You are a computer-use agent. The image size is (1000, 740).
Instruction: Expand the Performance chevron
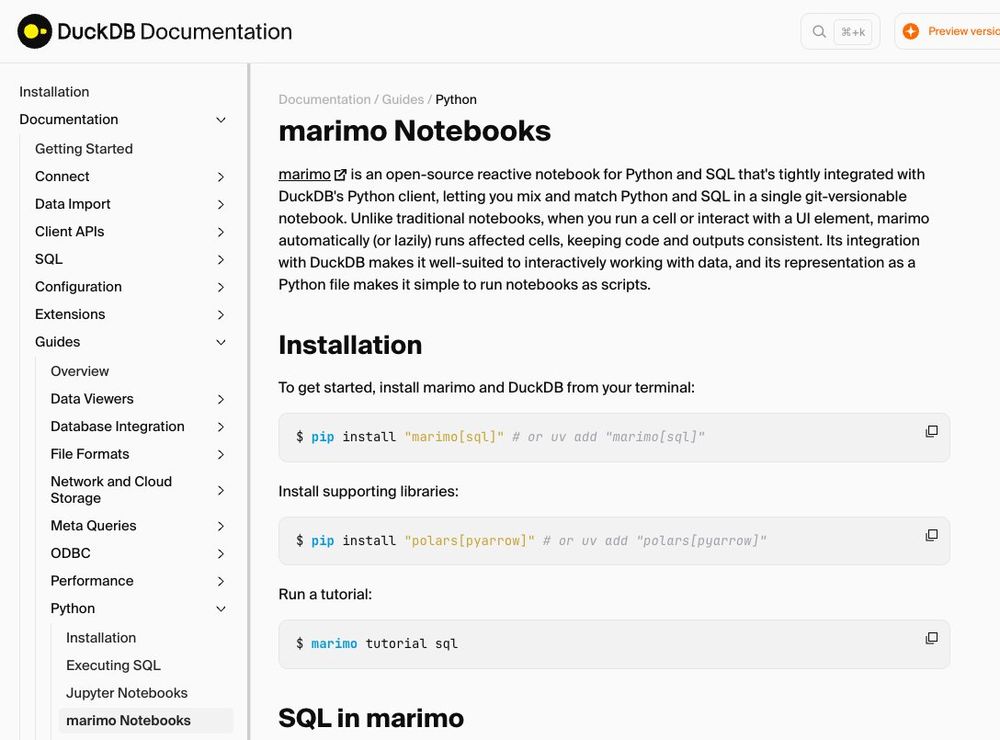click(x=221, y=581)
